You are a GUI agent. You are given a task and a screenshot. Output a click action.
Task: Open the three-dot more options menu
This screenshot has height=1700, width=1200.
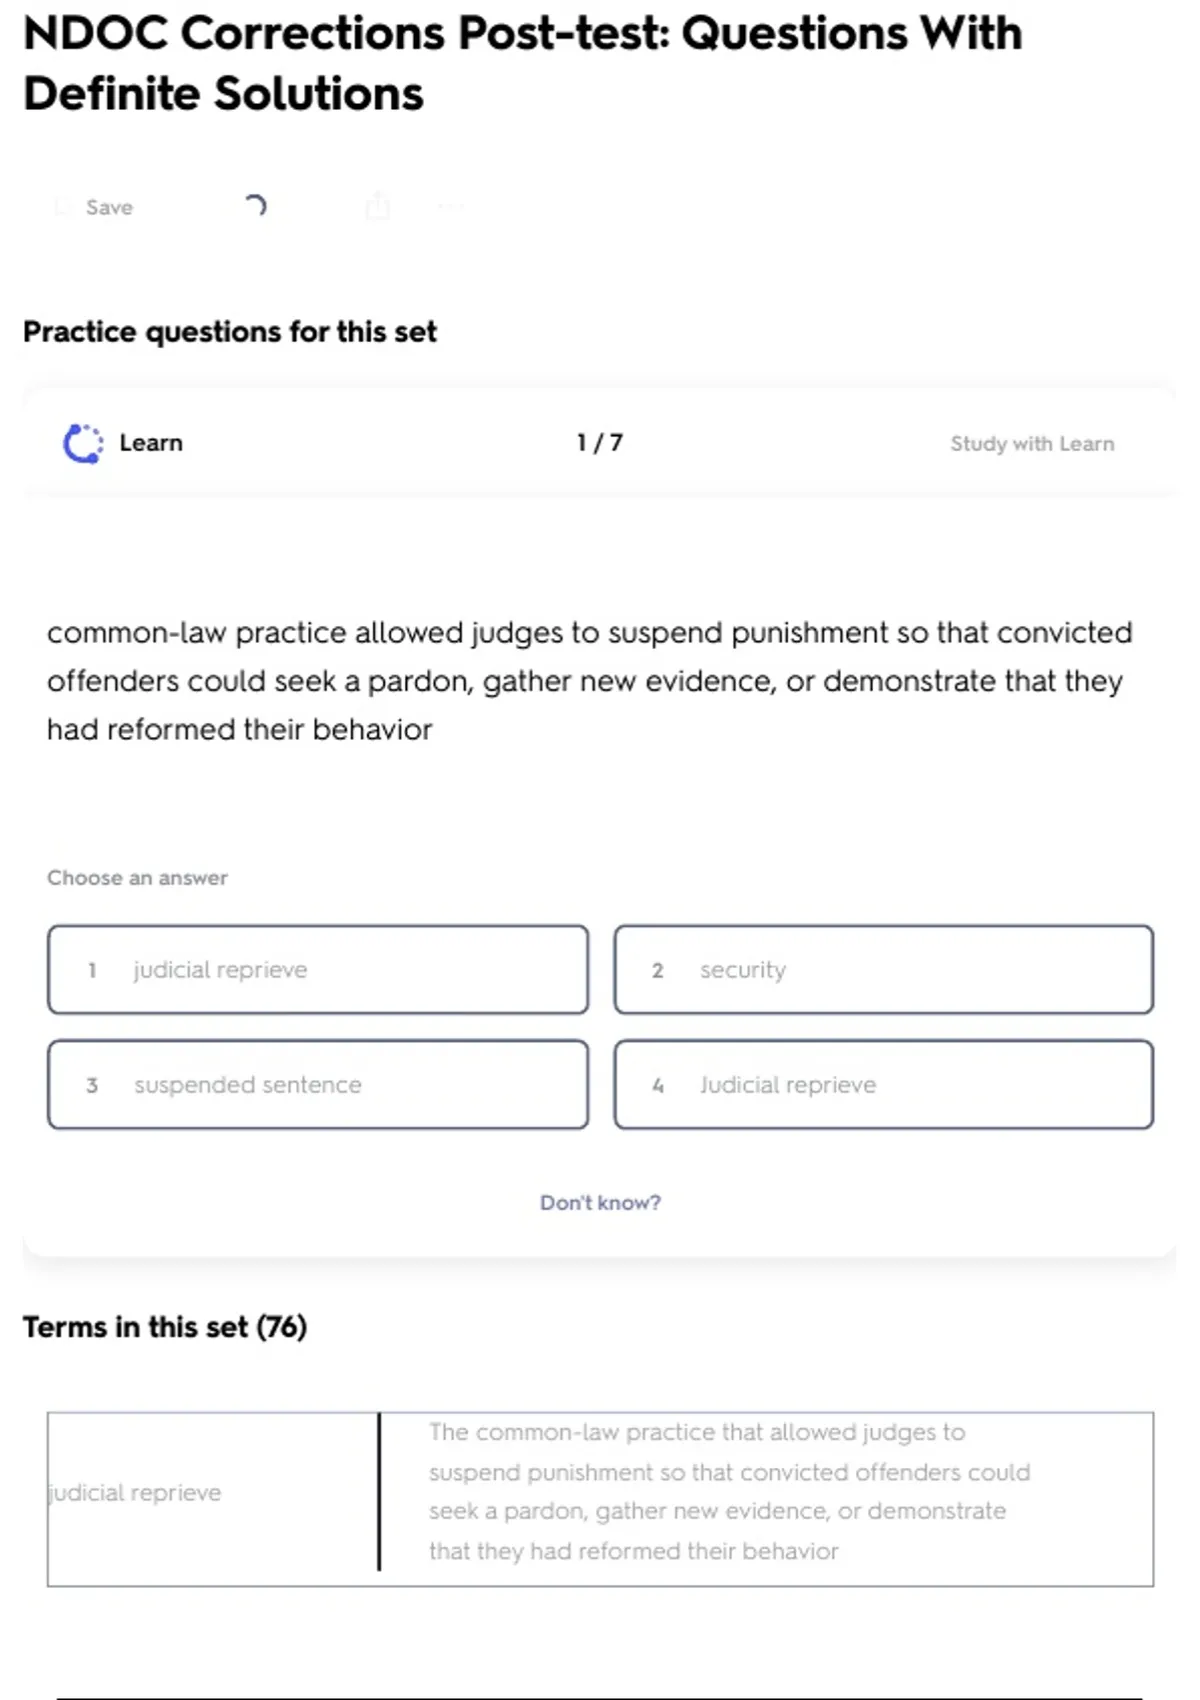coord(451,207)
